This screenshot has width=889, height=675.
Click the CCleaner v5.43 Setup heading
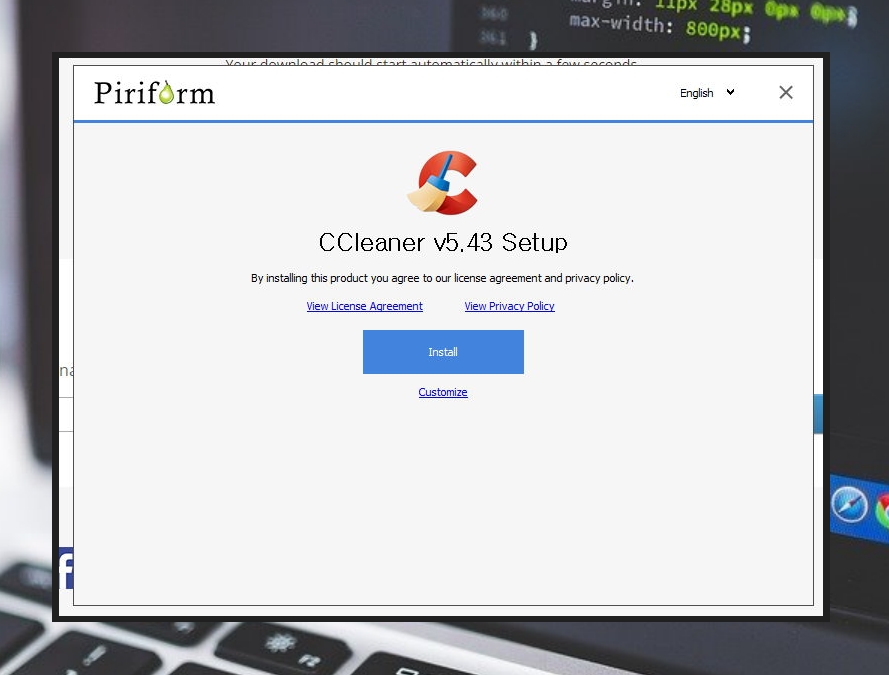tap(443, 243)
